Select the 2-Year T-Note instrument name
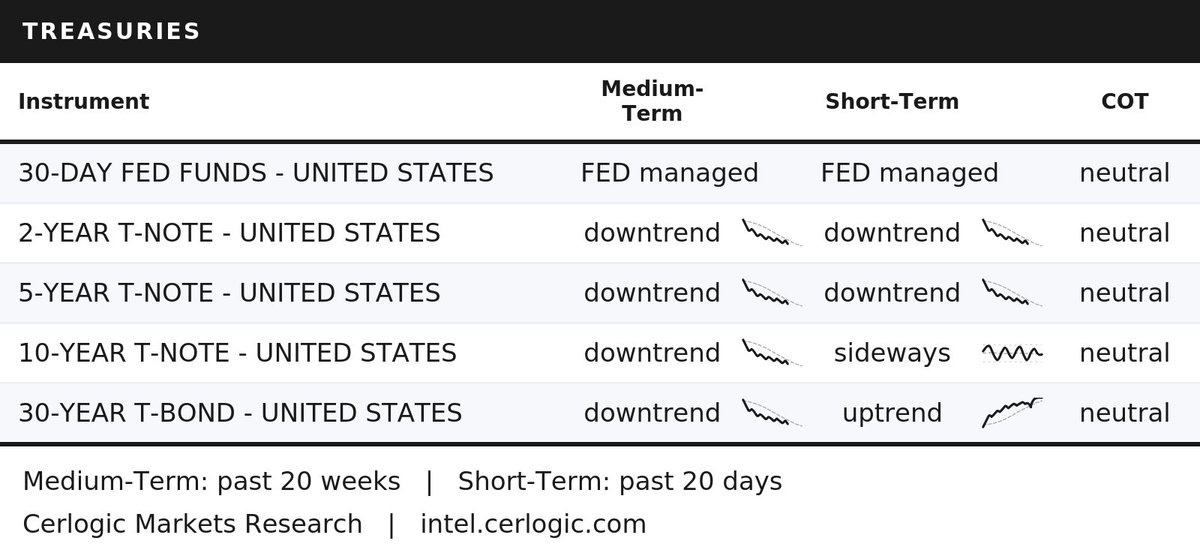Viewport: 1200px width, 559px height. coord(229,233)
